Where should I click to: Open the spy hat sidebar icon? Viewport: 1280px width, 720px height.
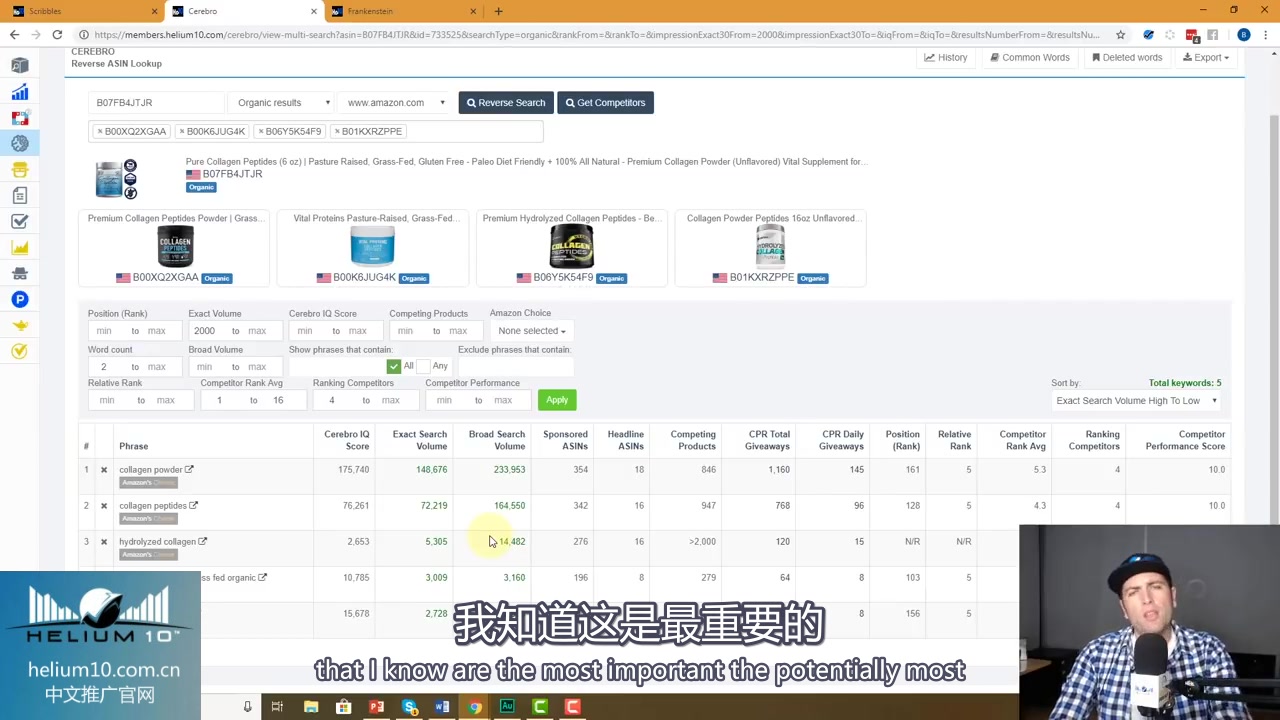(x=20, y=274)
